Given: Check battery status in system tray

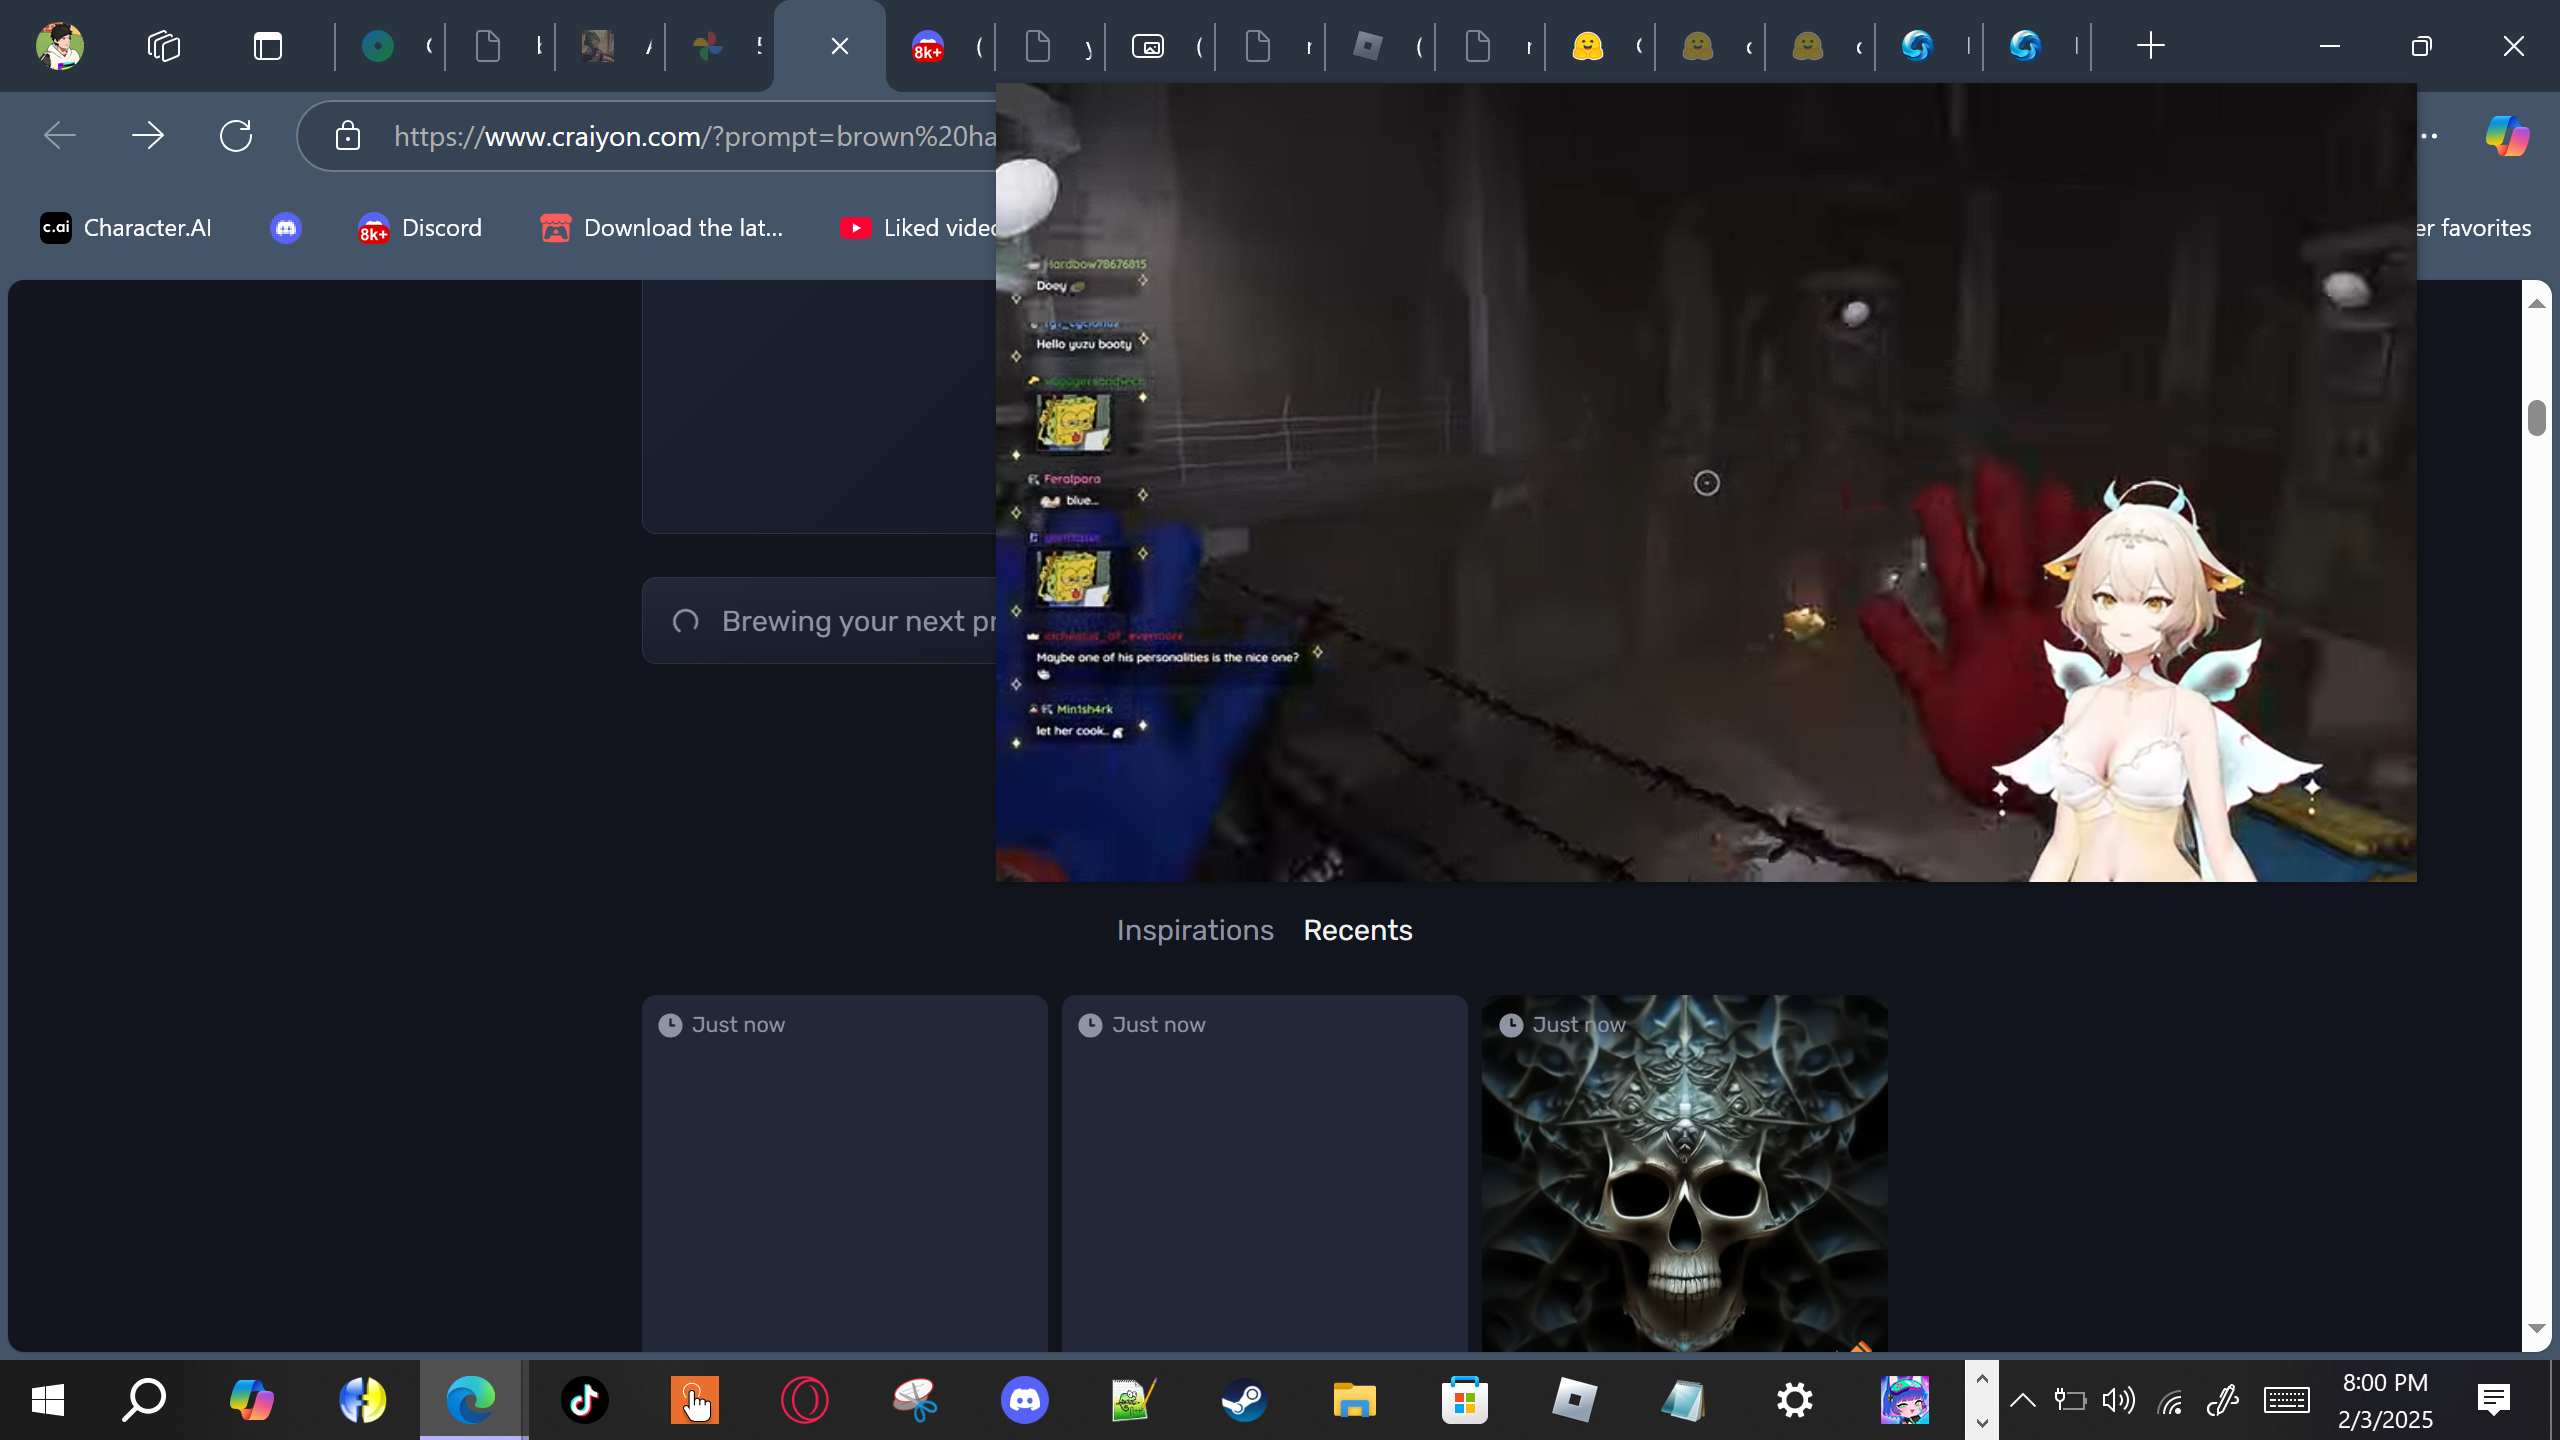Looking at the screenshot, I should (x=2070, y=1400).
